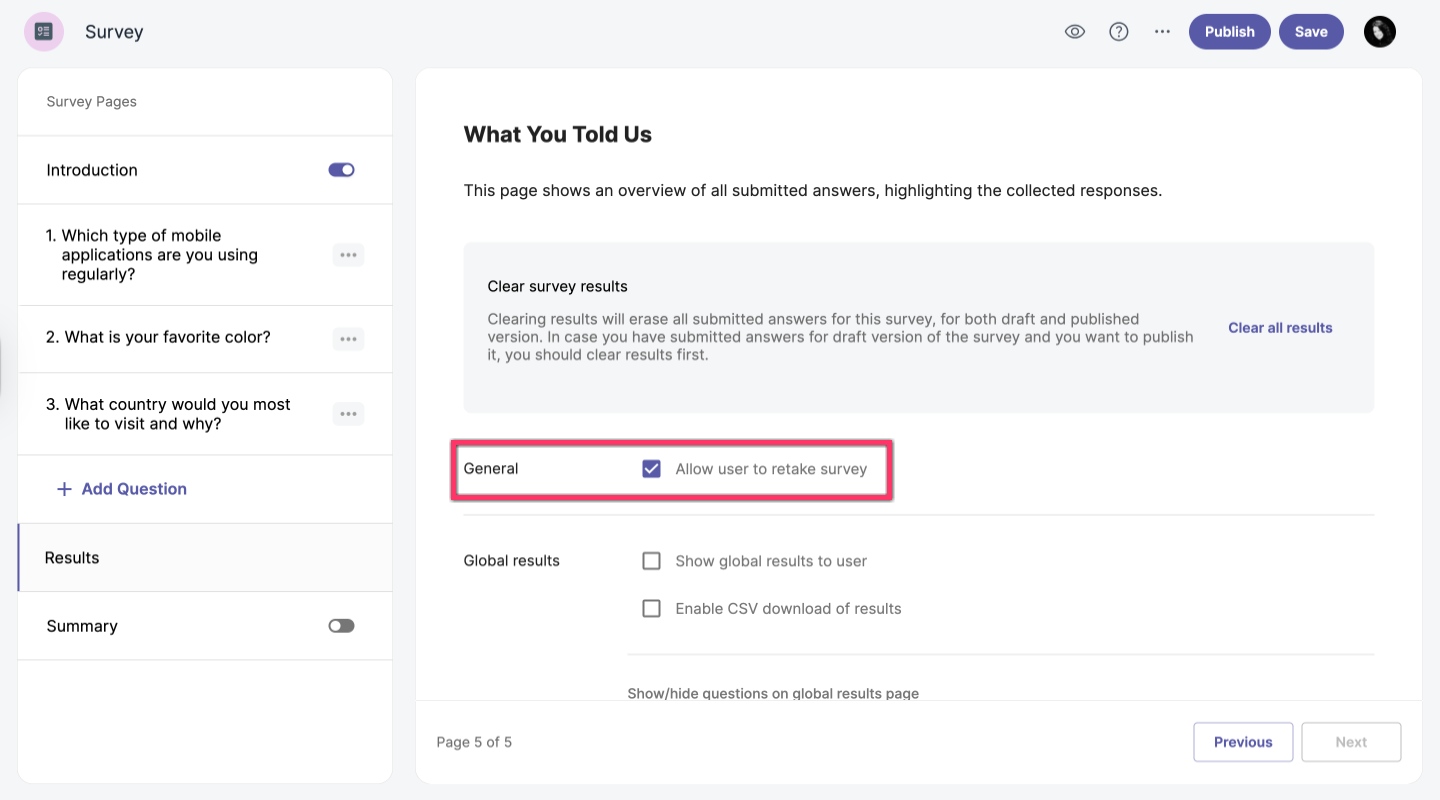Go to the Previous page
1440x800 pixels.
tap(1243, 742)
